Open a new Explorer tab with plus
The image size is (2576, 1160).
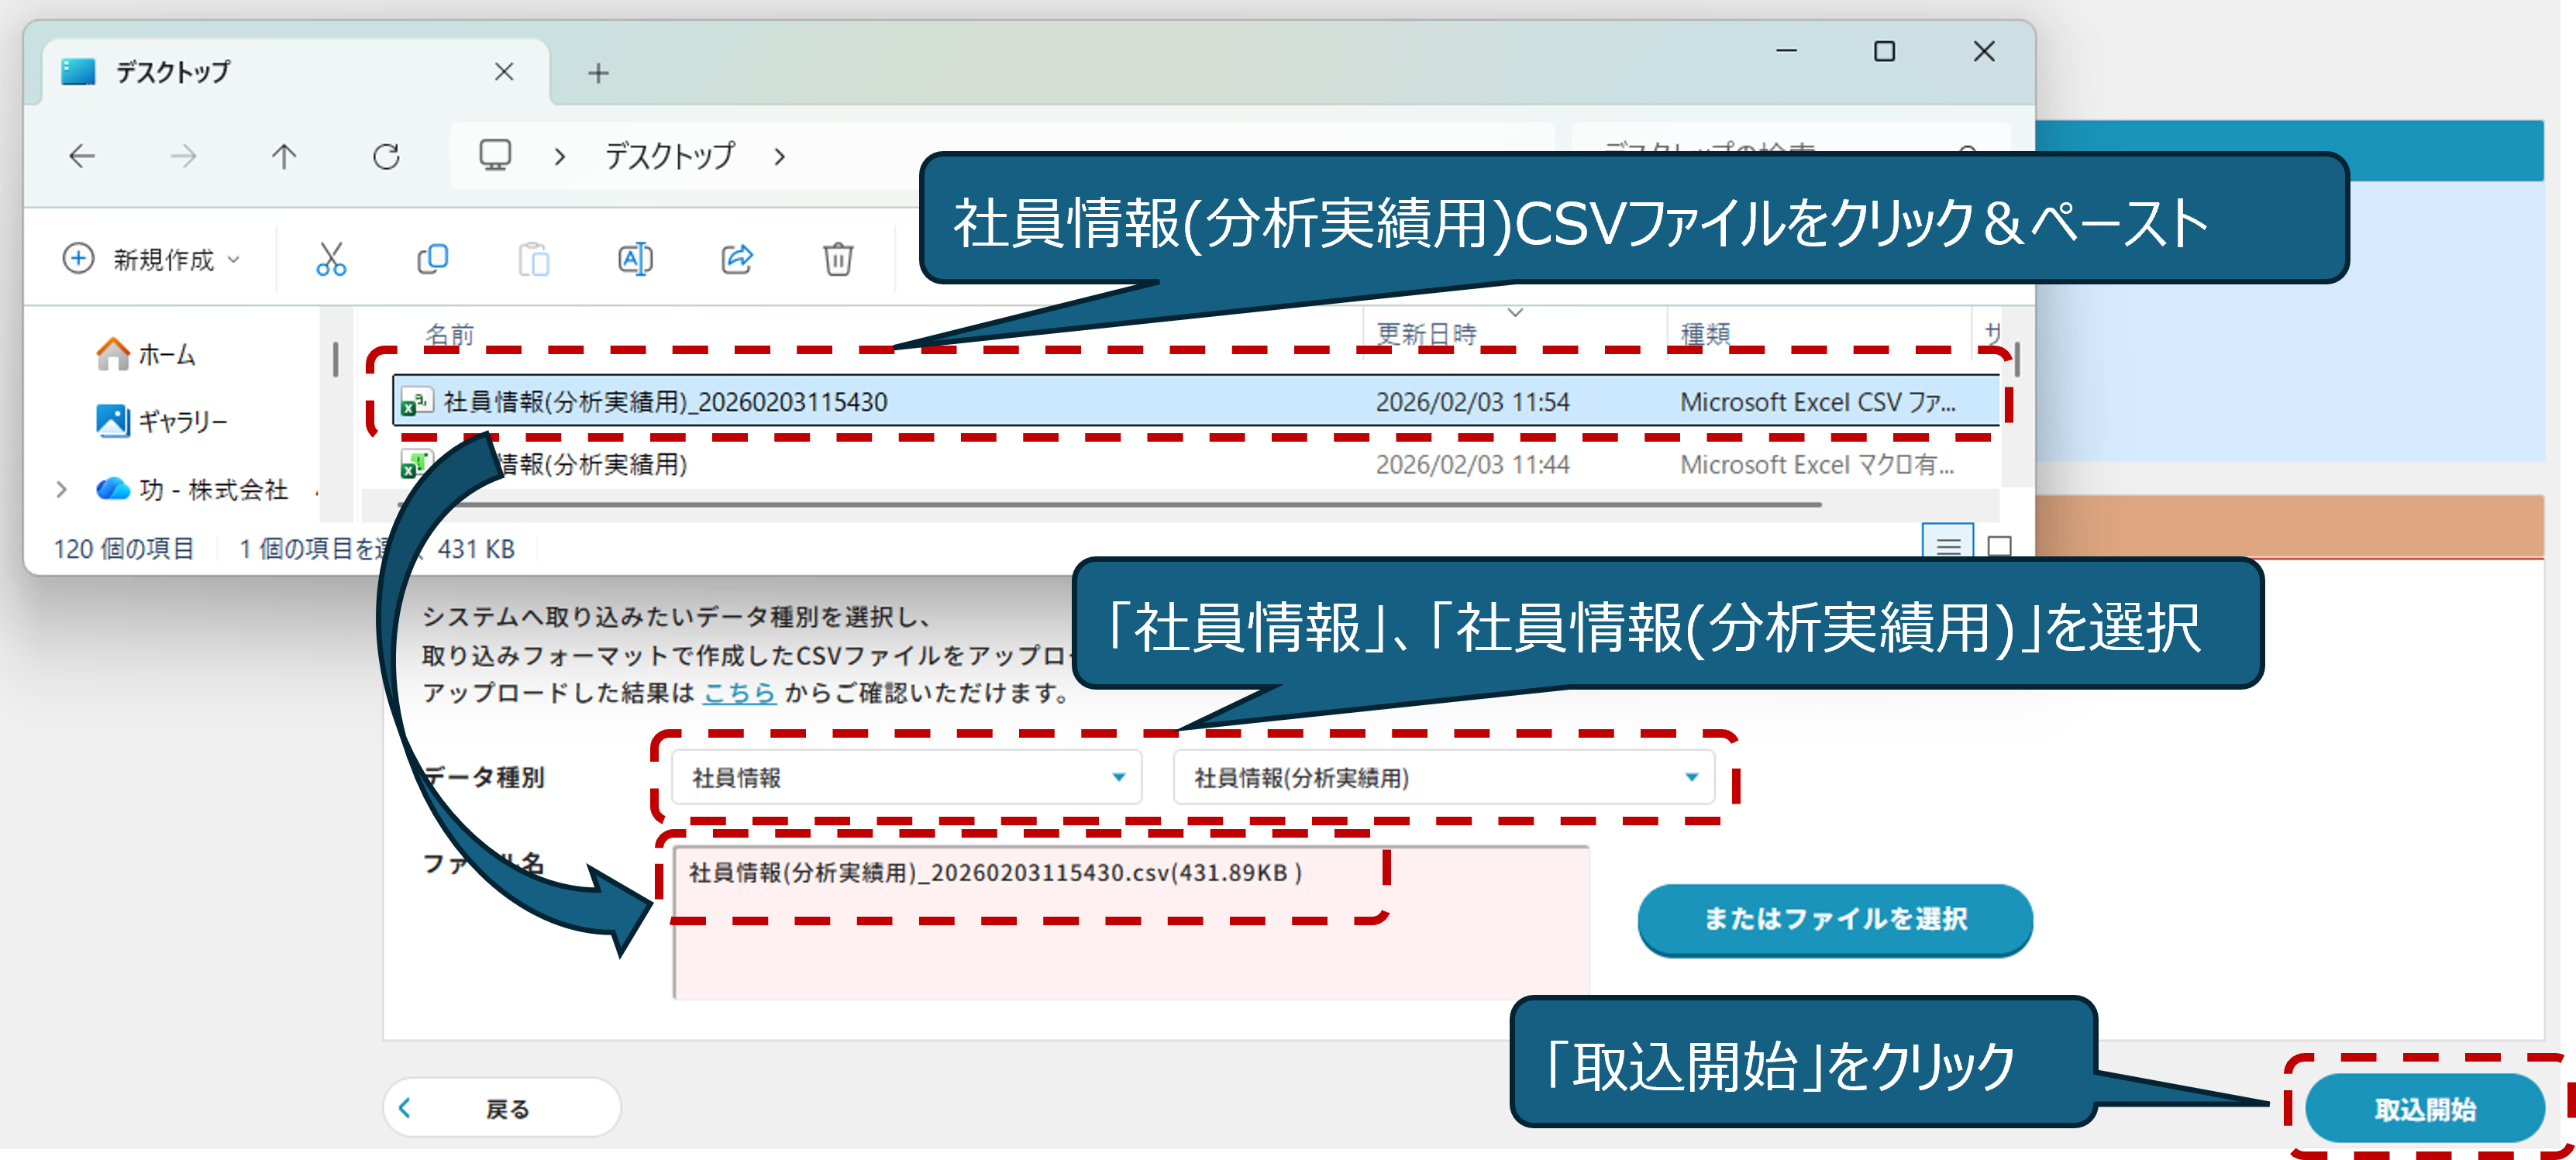(598, 73)
